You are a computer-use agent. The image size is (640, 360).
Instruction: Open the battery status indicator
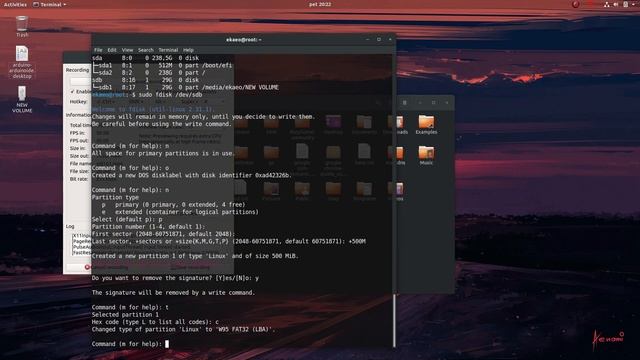click(626, 4)
